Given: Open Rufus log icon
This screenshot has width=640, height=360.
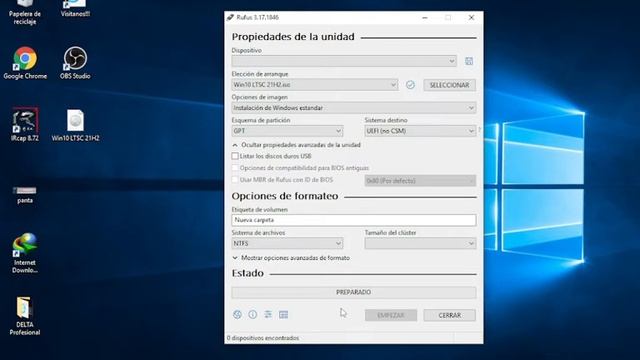Looking at the screenshot, I should coord(283,314).
